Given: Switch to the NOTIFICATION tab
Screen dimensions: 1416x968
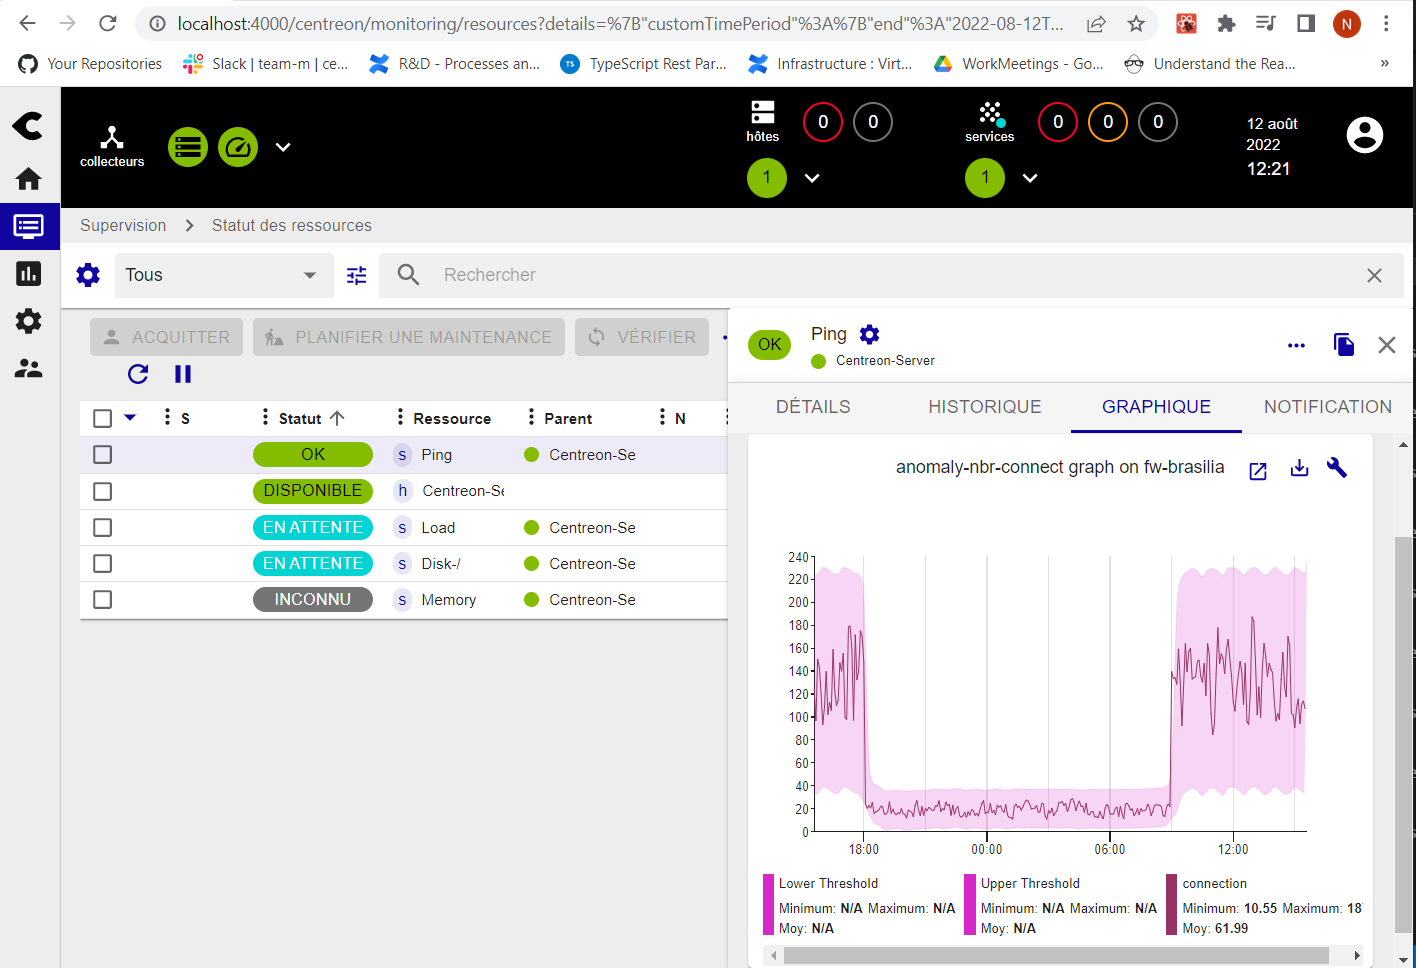Looking at the screenshot, I should [1328, 407].
